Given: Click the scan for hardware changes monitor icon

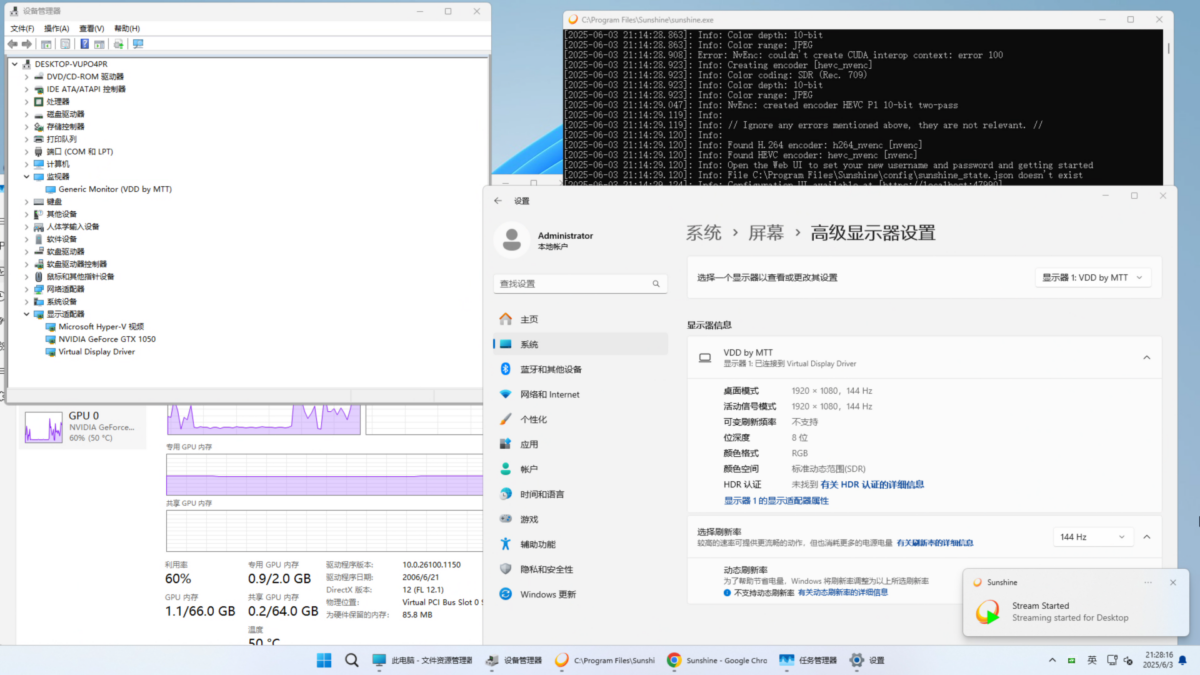Looking at the screenshot, I should (x=137, y=44).
